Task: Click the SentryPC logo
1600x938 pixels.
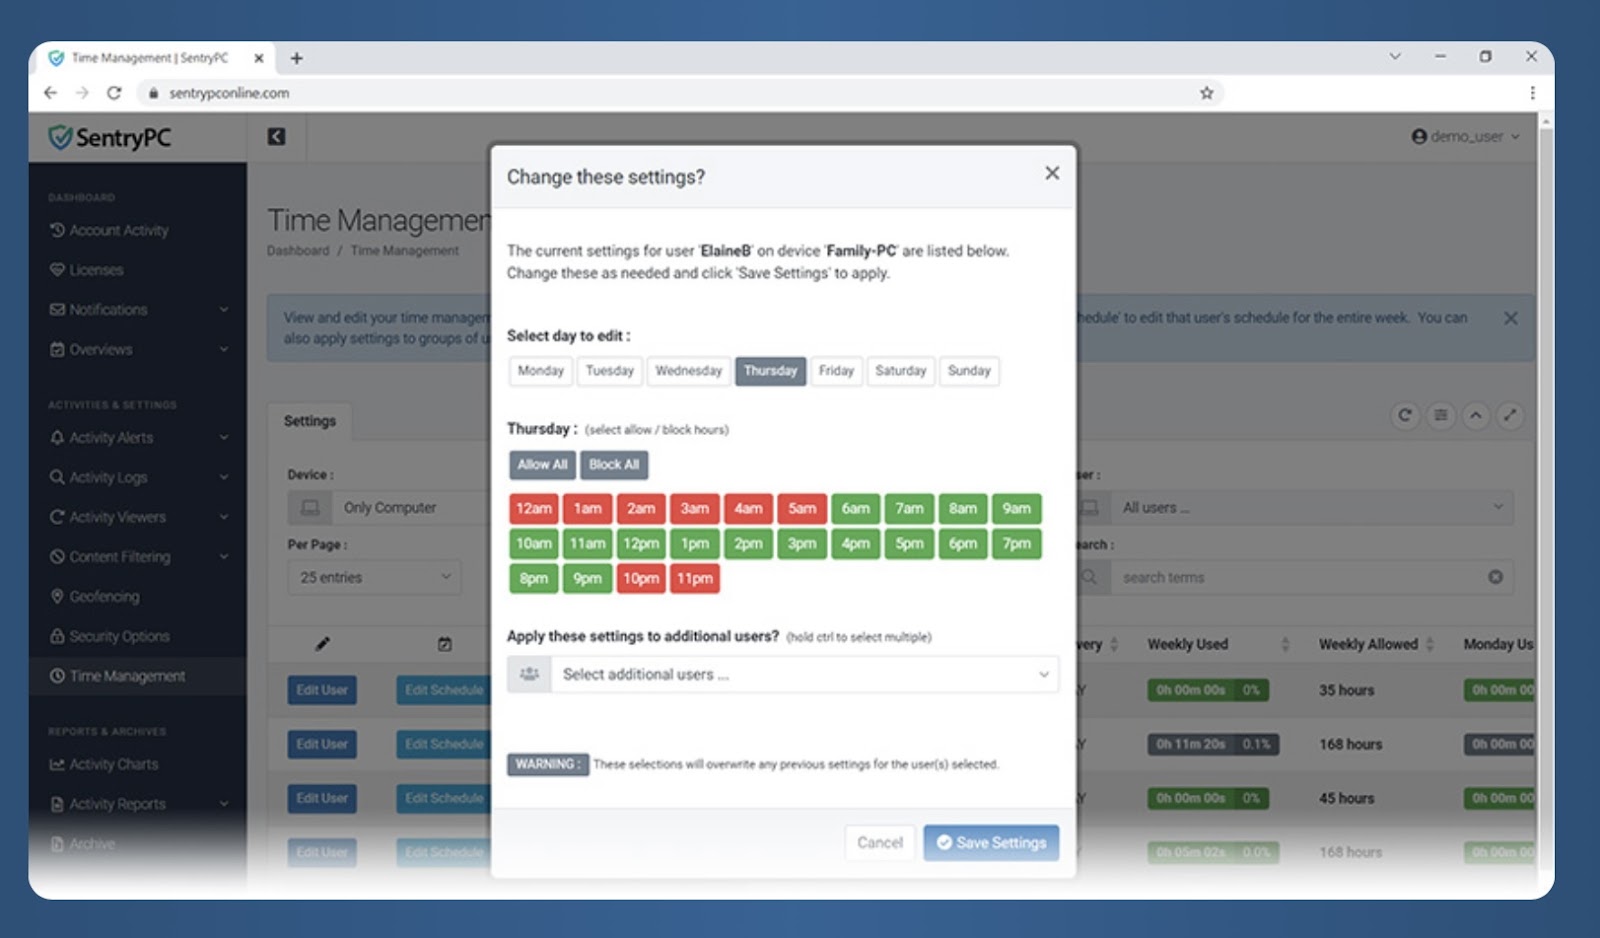Action: pyautogui.click(x=110, y=137)
